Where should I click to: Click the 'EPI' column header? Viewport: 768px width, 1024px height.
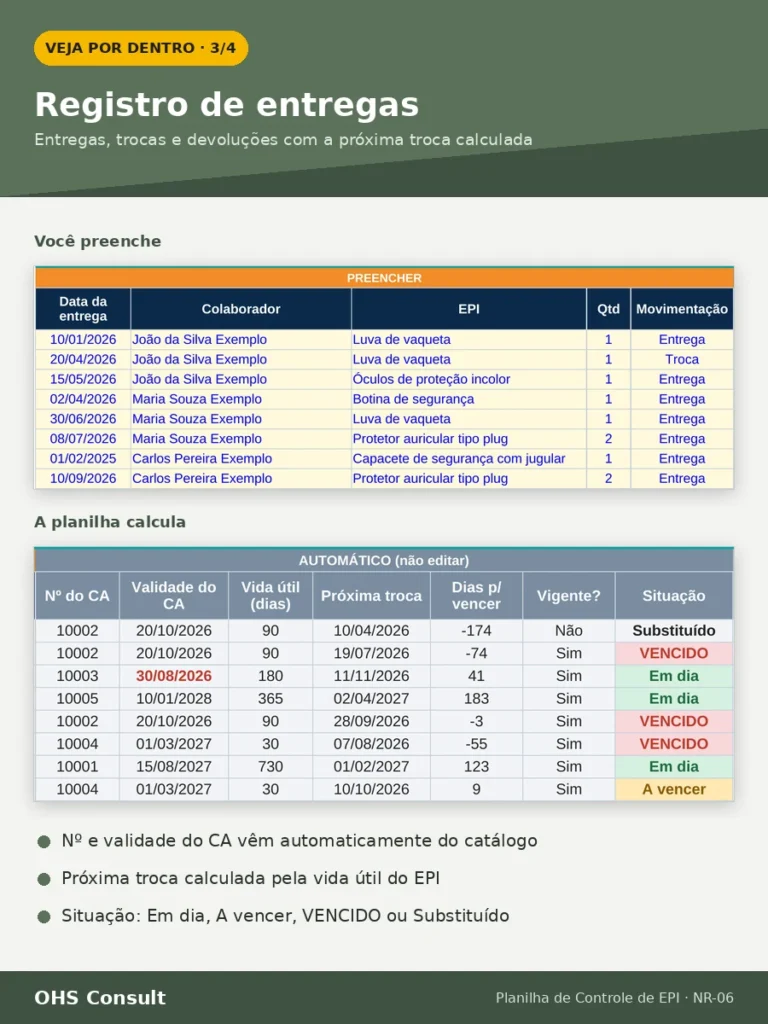(469, 309)
